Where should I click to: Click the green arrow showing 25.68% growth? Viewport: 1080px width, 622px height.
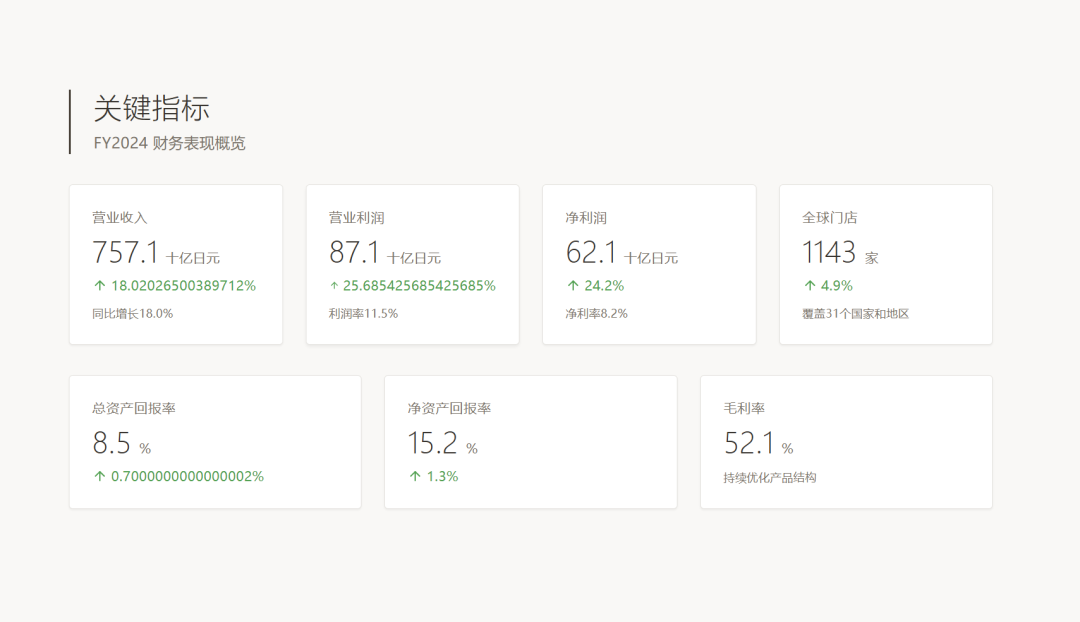click(x=333, y=285)
